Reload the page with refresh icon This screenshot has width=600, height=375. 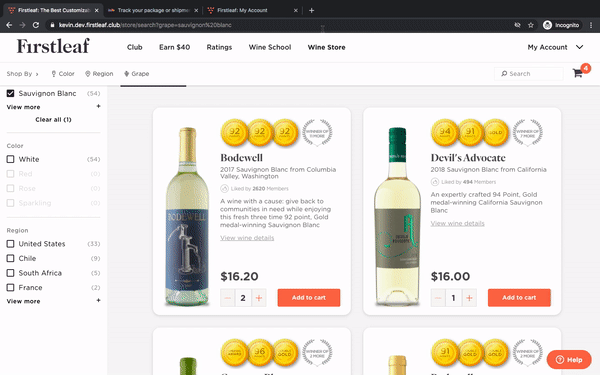(x=36, y=25)
